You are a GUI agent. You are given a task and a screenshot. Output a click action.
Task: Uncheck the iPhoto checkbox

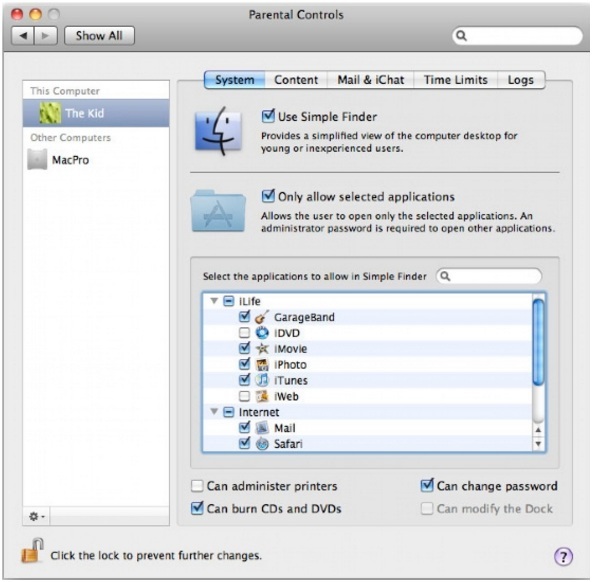point(245,364)
